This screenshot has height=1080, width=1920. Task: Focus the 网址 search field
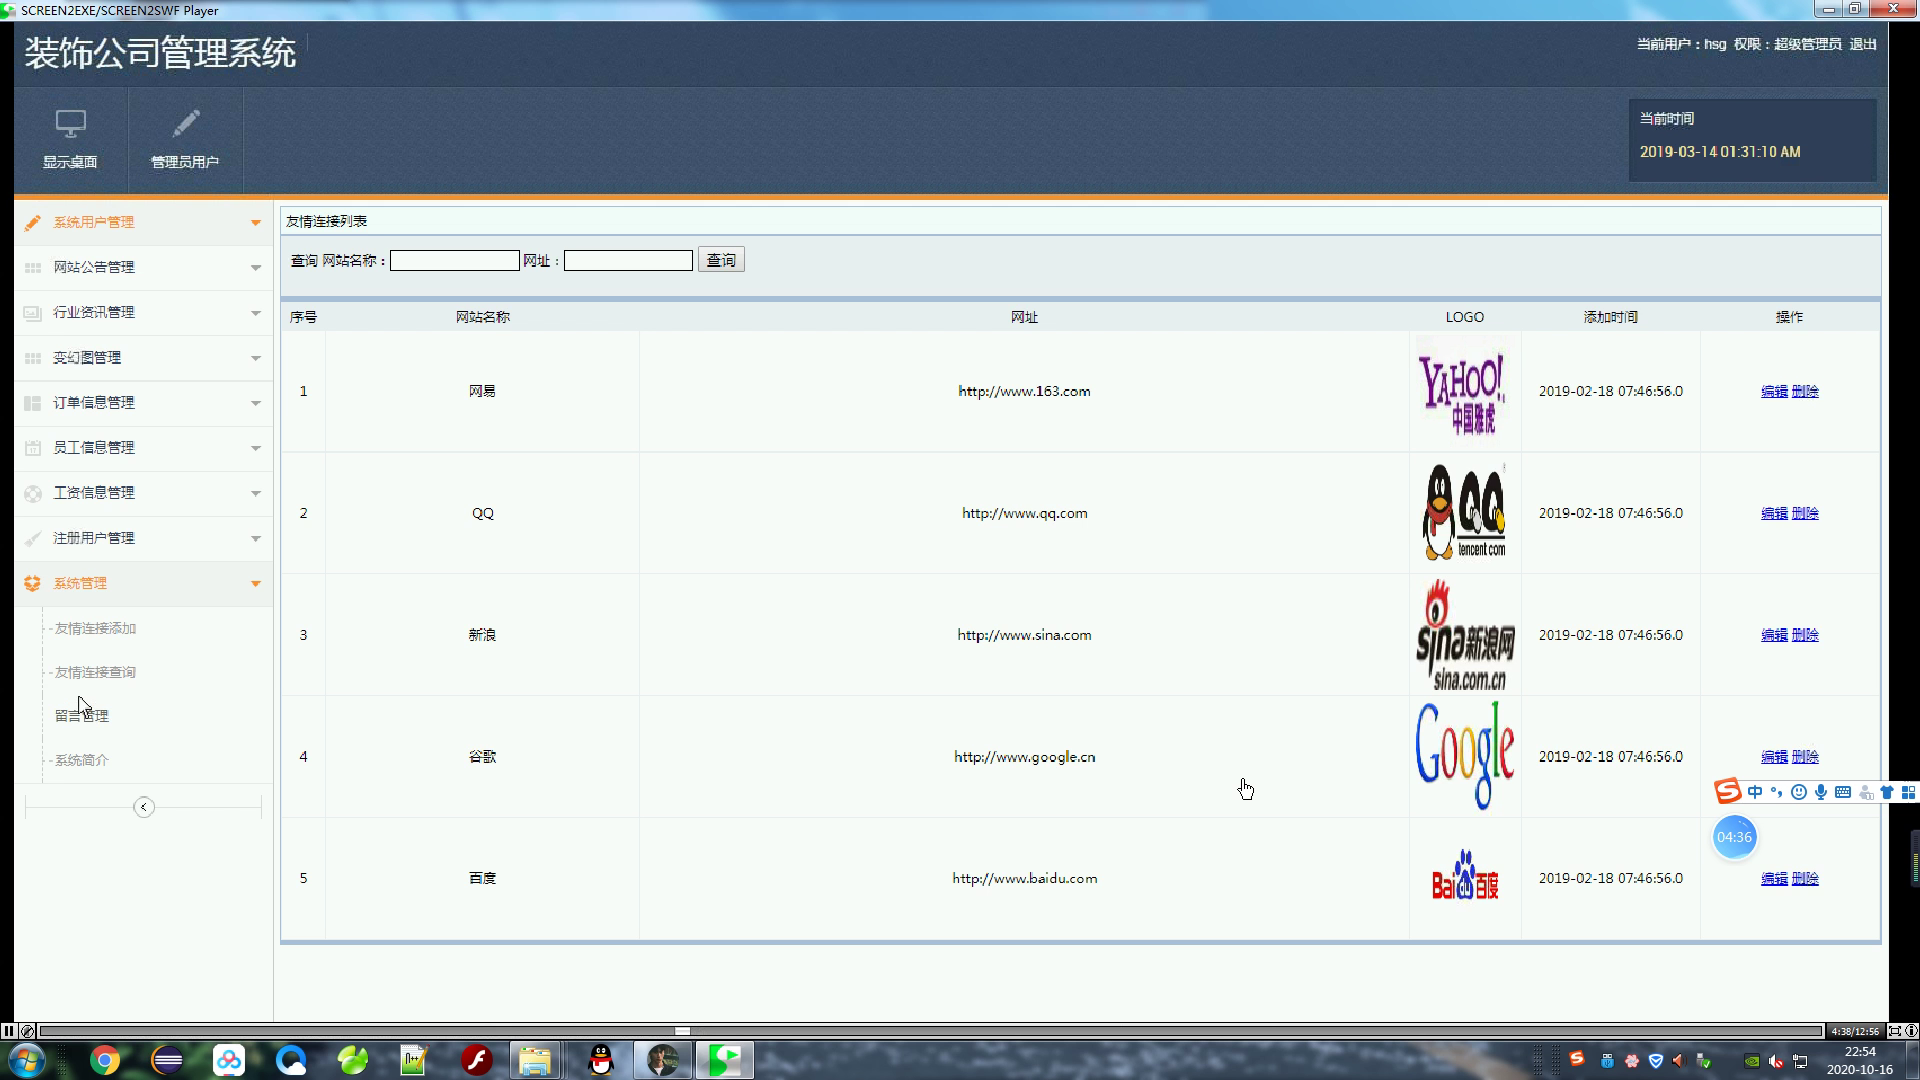628,260
